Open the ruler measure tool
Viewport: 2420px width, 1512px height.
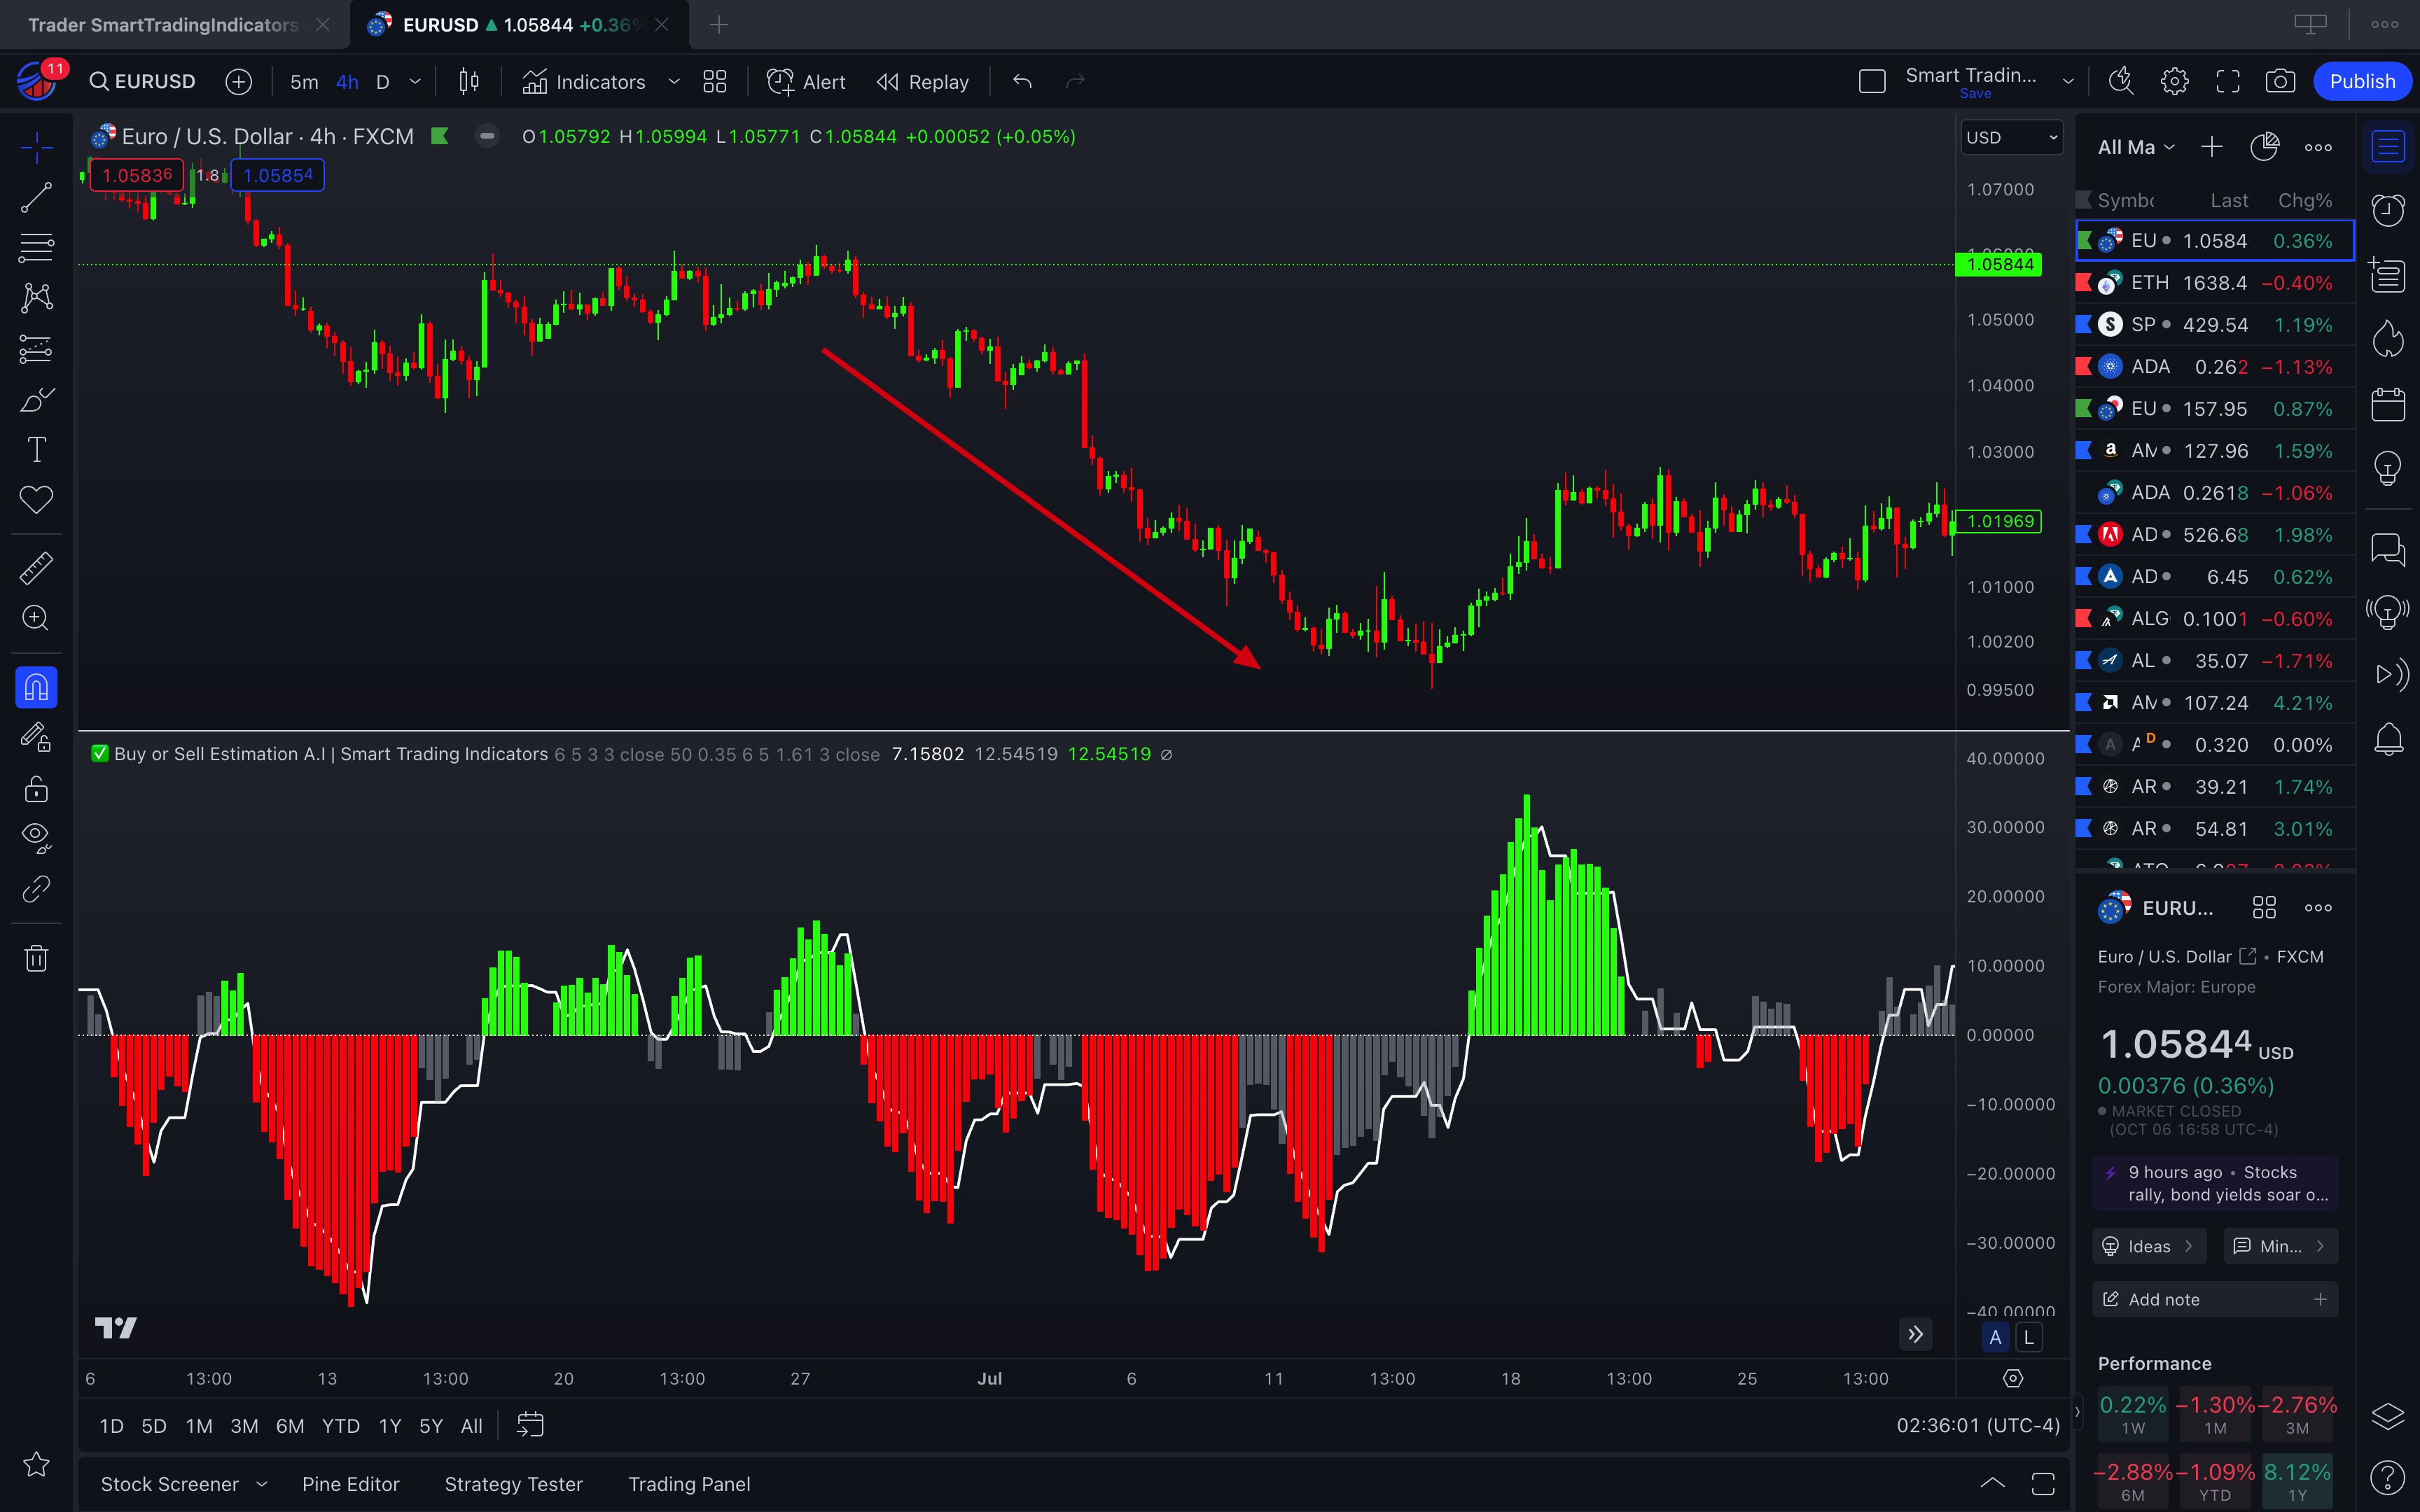point(36,568)
